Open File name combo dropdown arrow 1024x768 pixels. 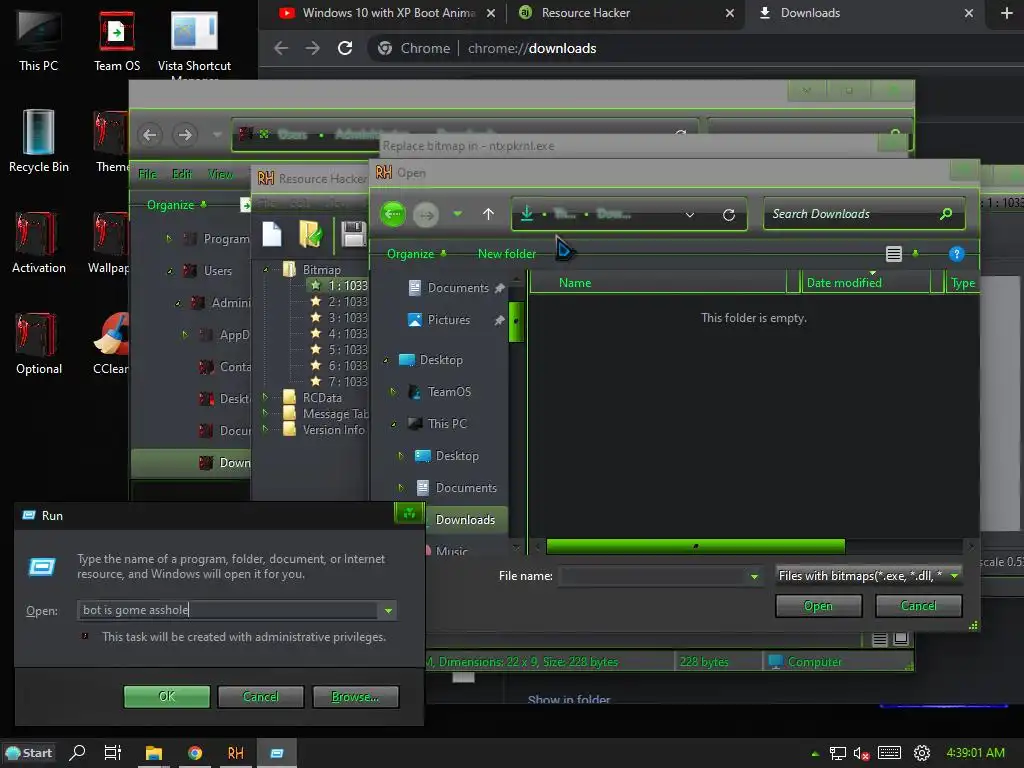[754, 576]
